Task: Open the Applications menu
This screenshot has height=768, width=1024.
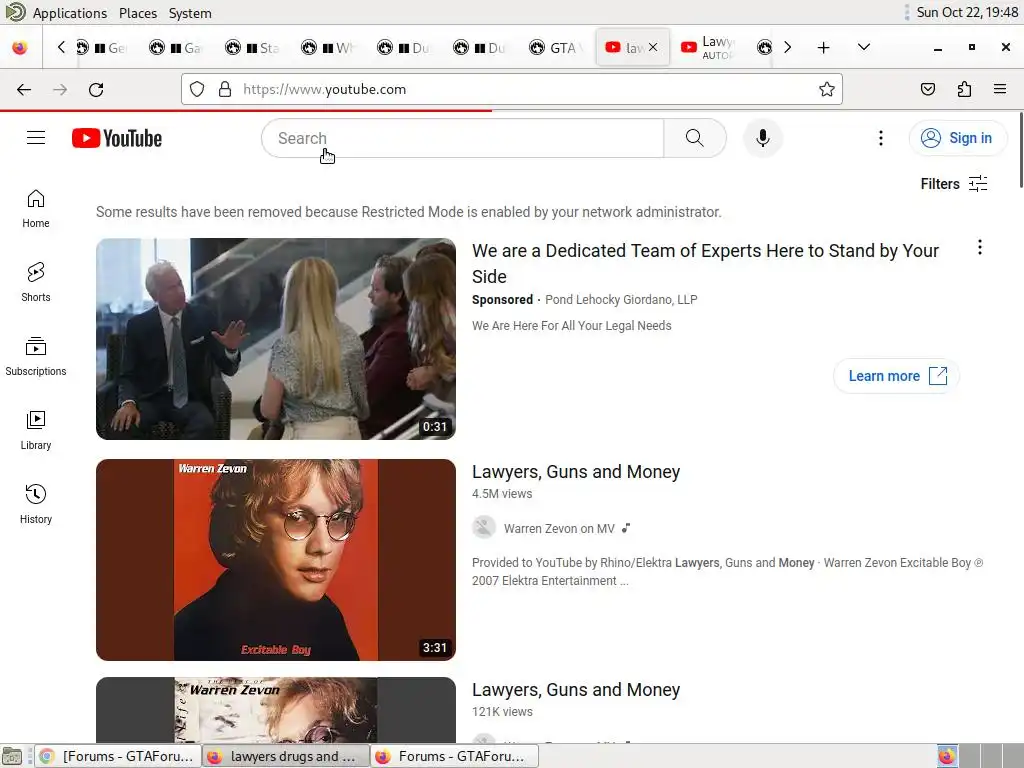Action: click(x=69, y=13)
